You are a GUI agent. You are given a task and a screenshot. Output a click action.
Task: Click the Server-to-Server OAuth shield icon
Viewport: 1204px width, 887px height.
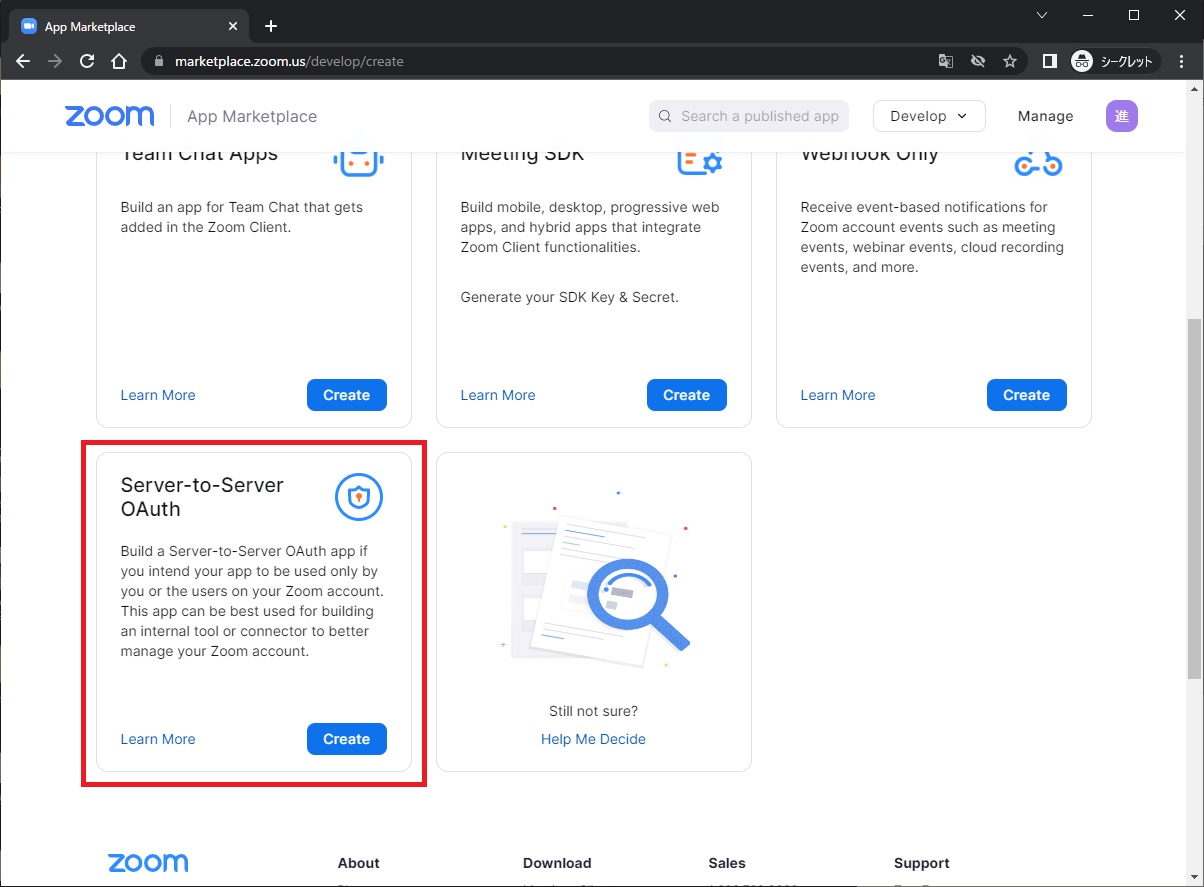tap(358, 497)
